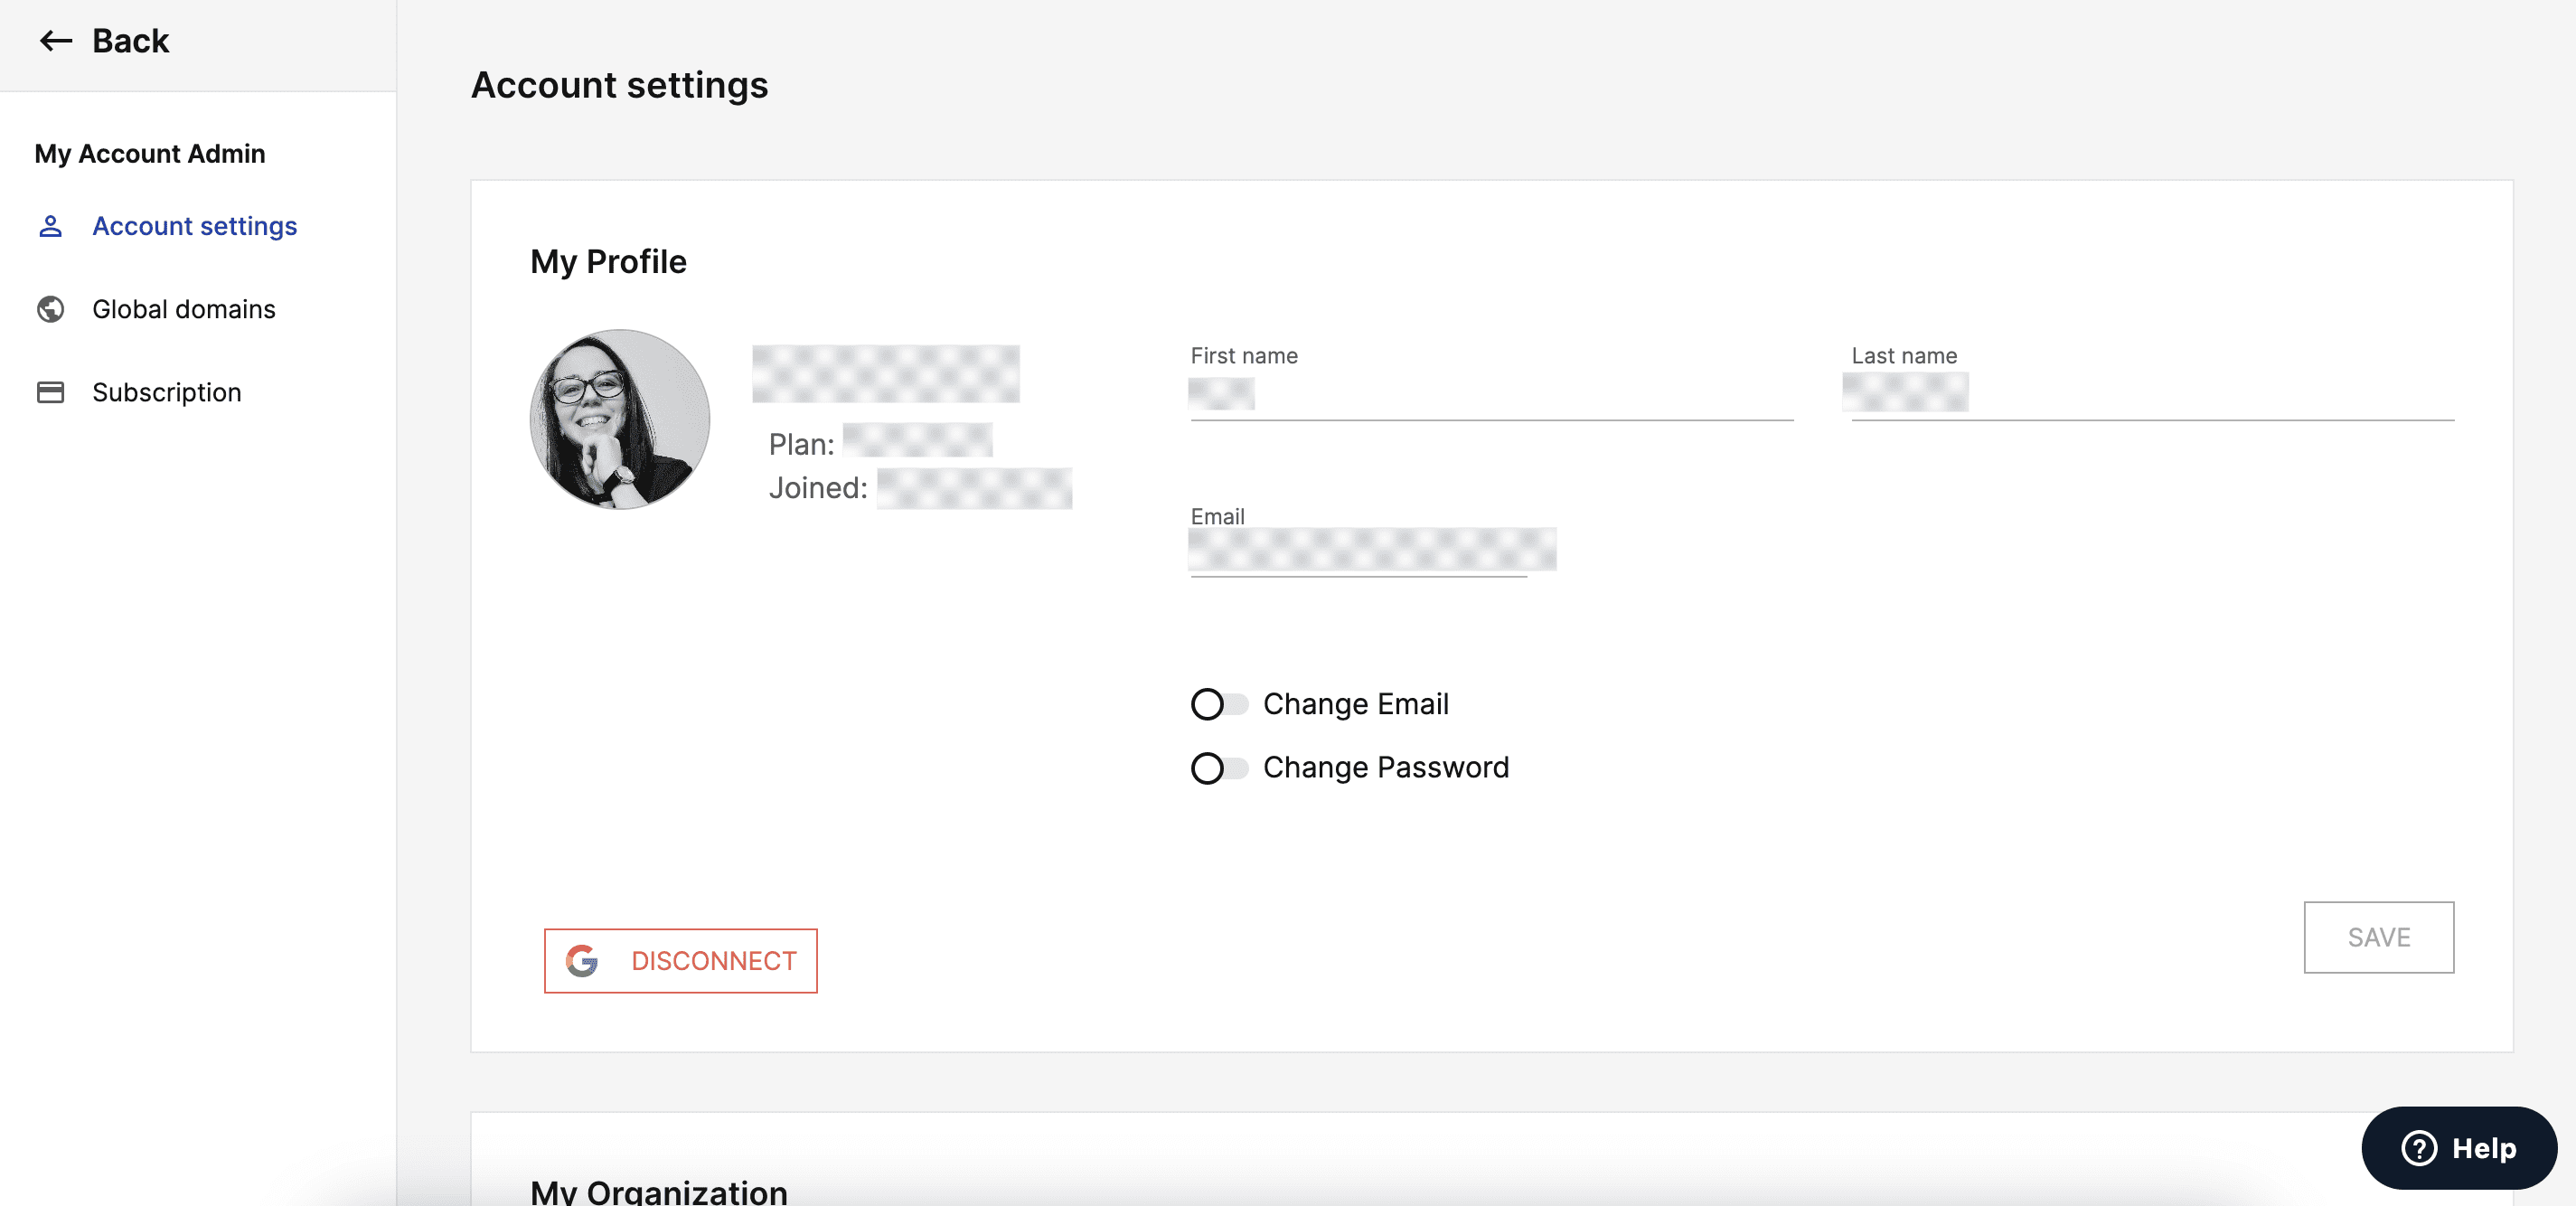Toggle the Change Email switch
Viewport: 2576px width, 1206px height.
tap(1219, 705)
